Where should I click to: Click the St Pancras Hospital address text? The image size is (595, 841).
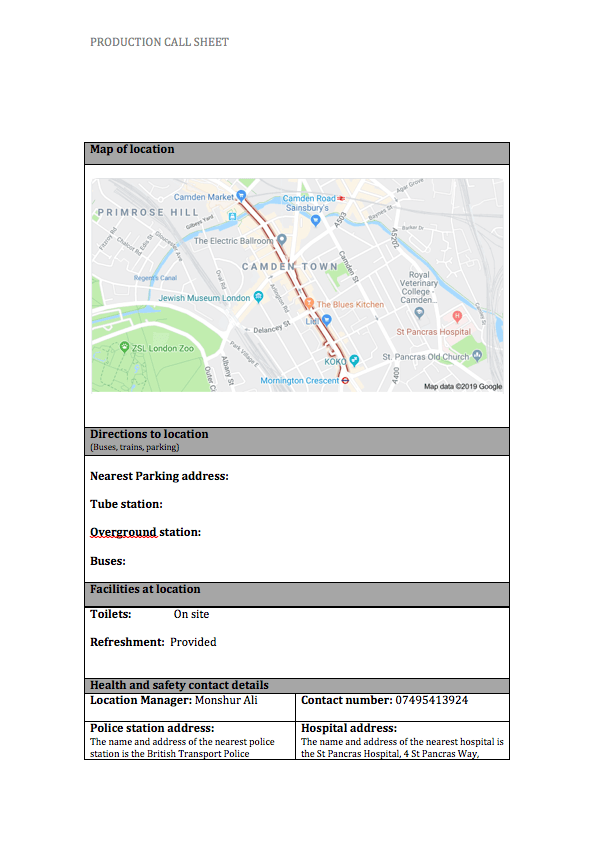[396, 754]
